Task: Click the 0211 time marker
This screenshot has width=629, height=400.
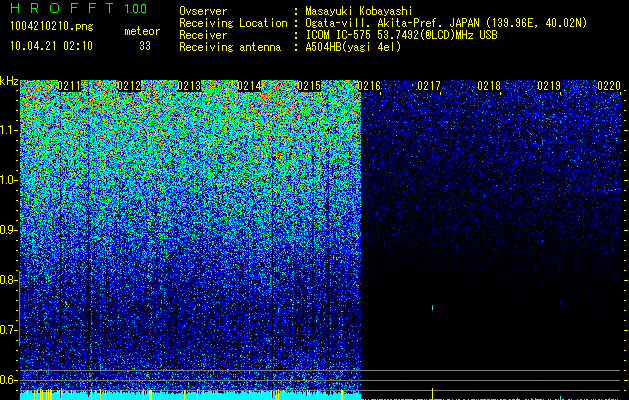Action: pos(69,86)
